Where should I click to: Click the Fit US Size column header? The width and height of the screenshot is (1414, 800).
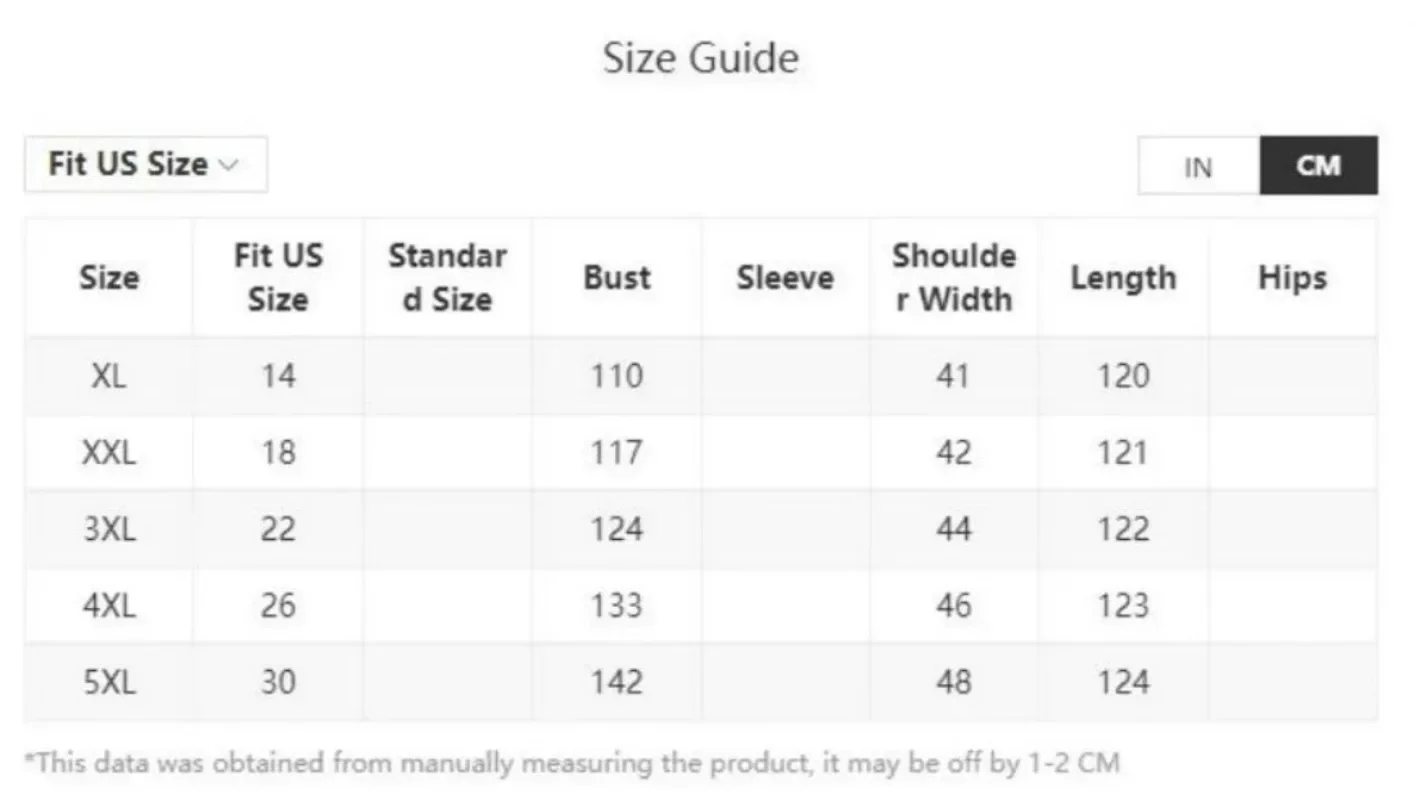point(278,277)
